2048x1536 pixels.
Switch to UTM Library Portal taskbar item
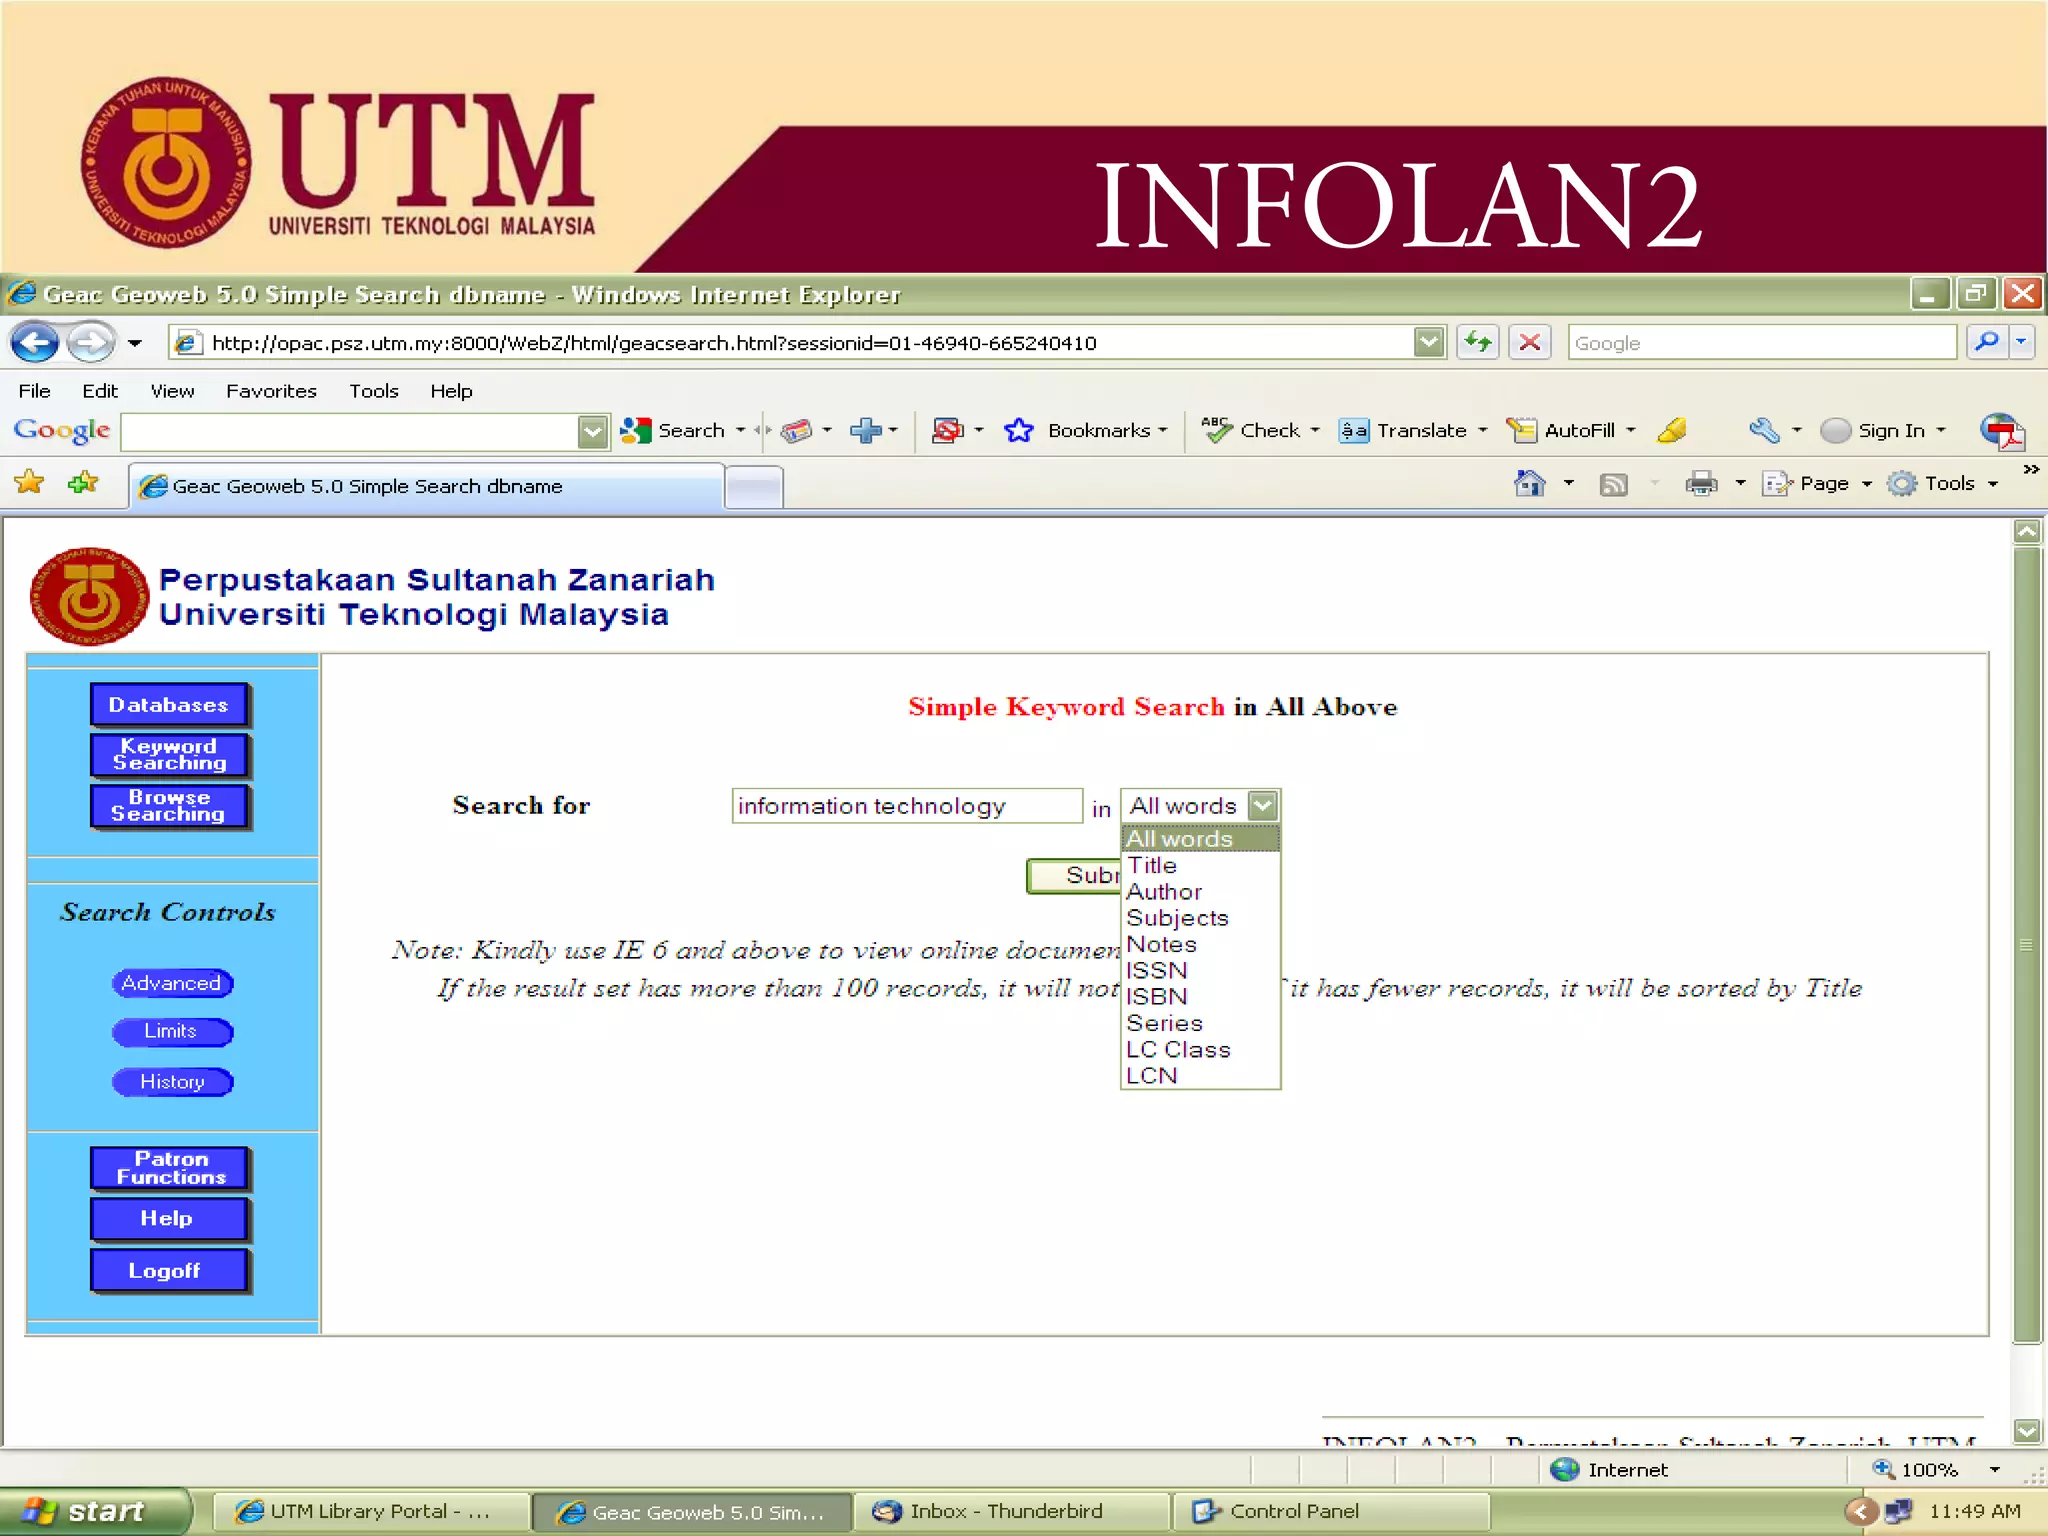click(370, 1511)
